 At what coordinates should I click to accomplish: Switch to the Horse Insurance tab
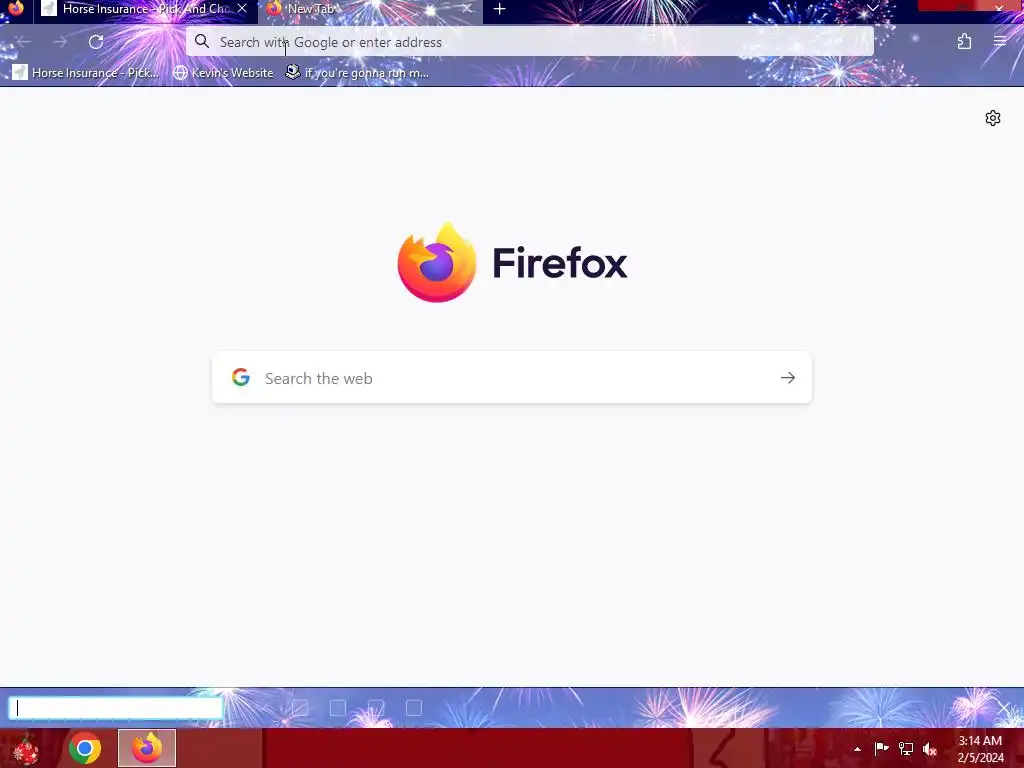point(145,9)
